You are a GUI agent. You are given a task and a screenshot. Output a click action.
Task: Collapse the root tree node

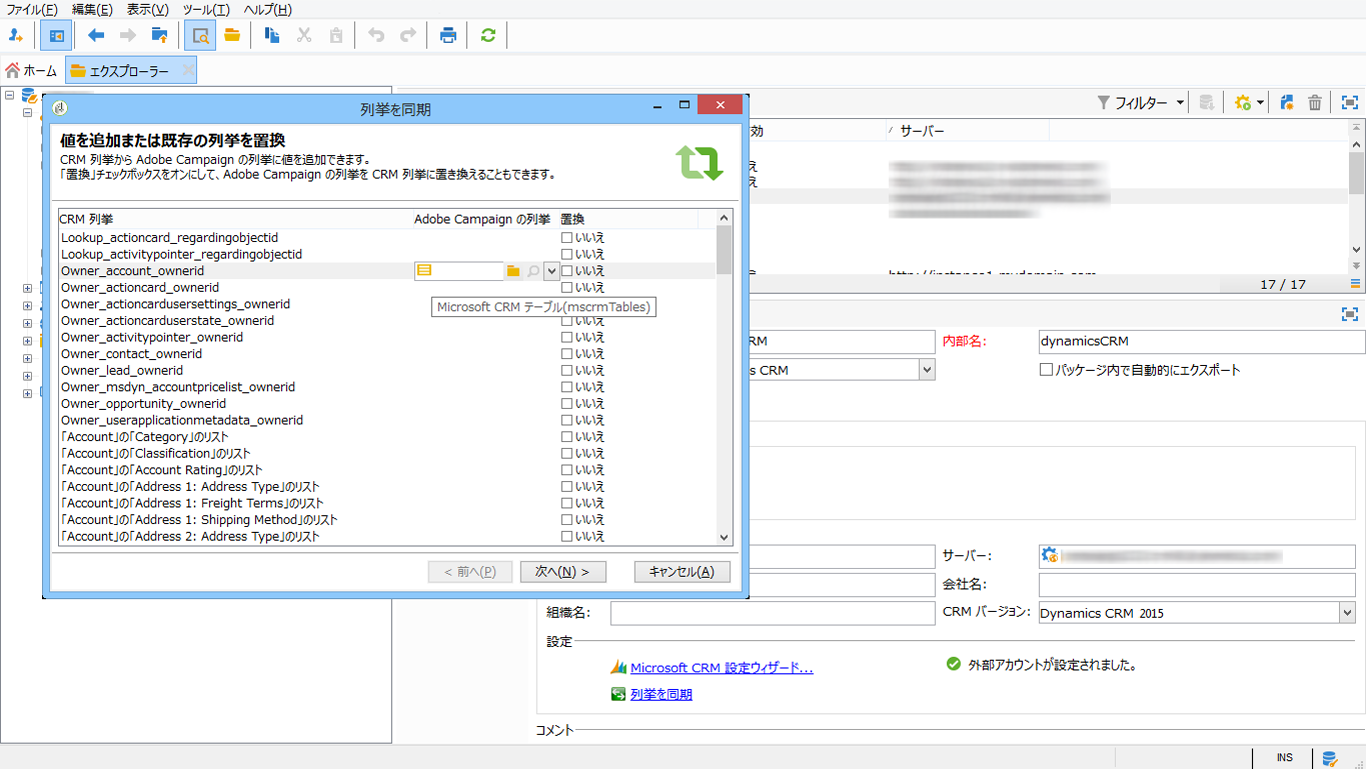pyautogui.click(x=10, y=96)
